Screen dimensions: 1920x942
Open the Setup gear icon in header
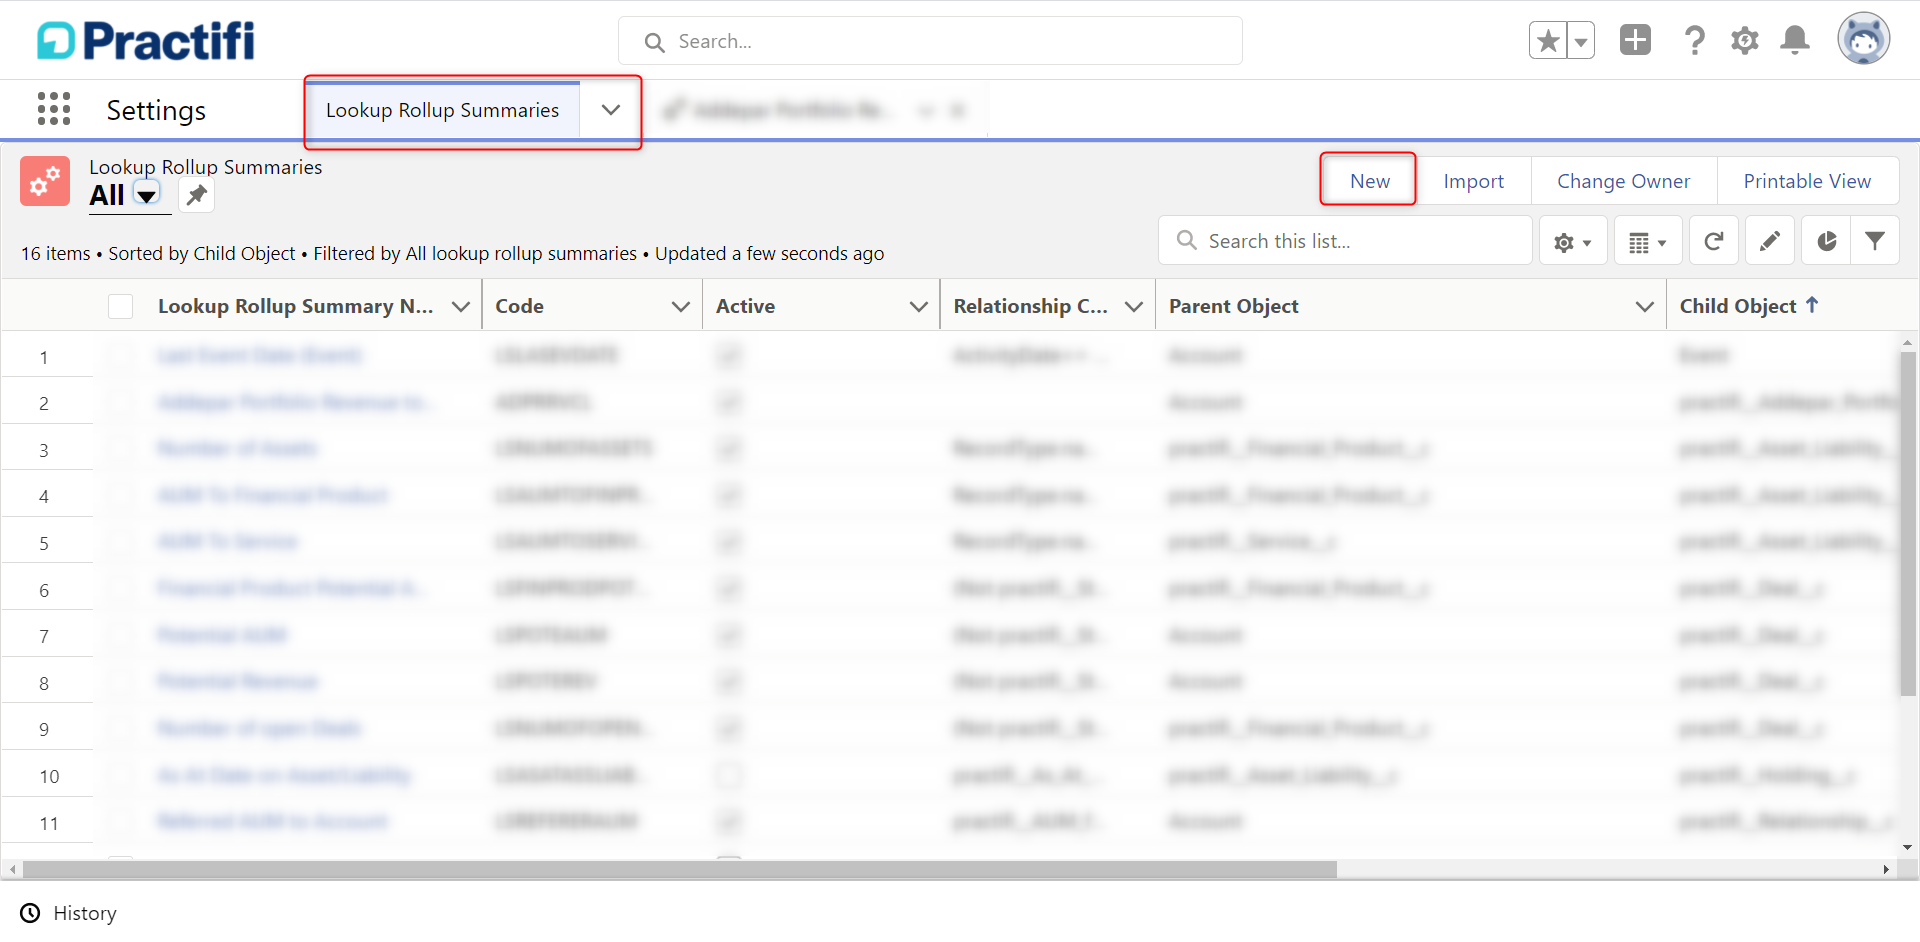(1745, 40)
